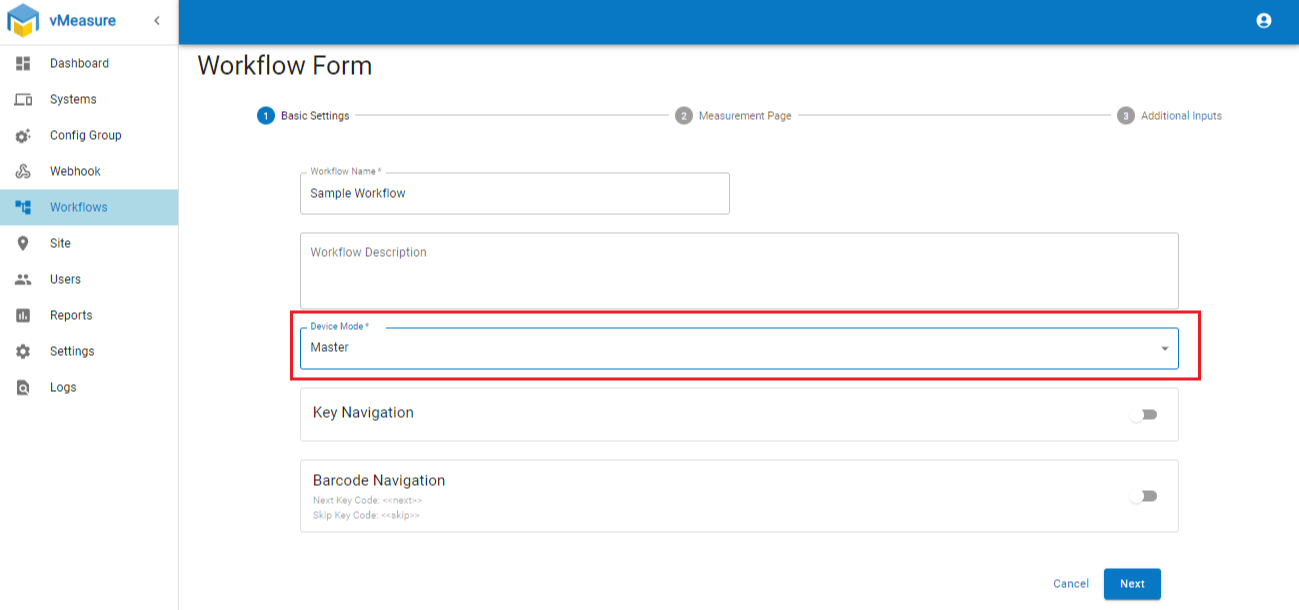Open Config Group page
Screen dimensions: 1299x610
pyautogui.click(x=89, y=135)
